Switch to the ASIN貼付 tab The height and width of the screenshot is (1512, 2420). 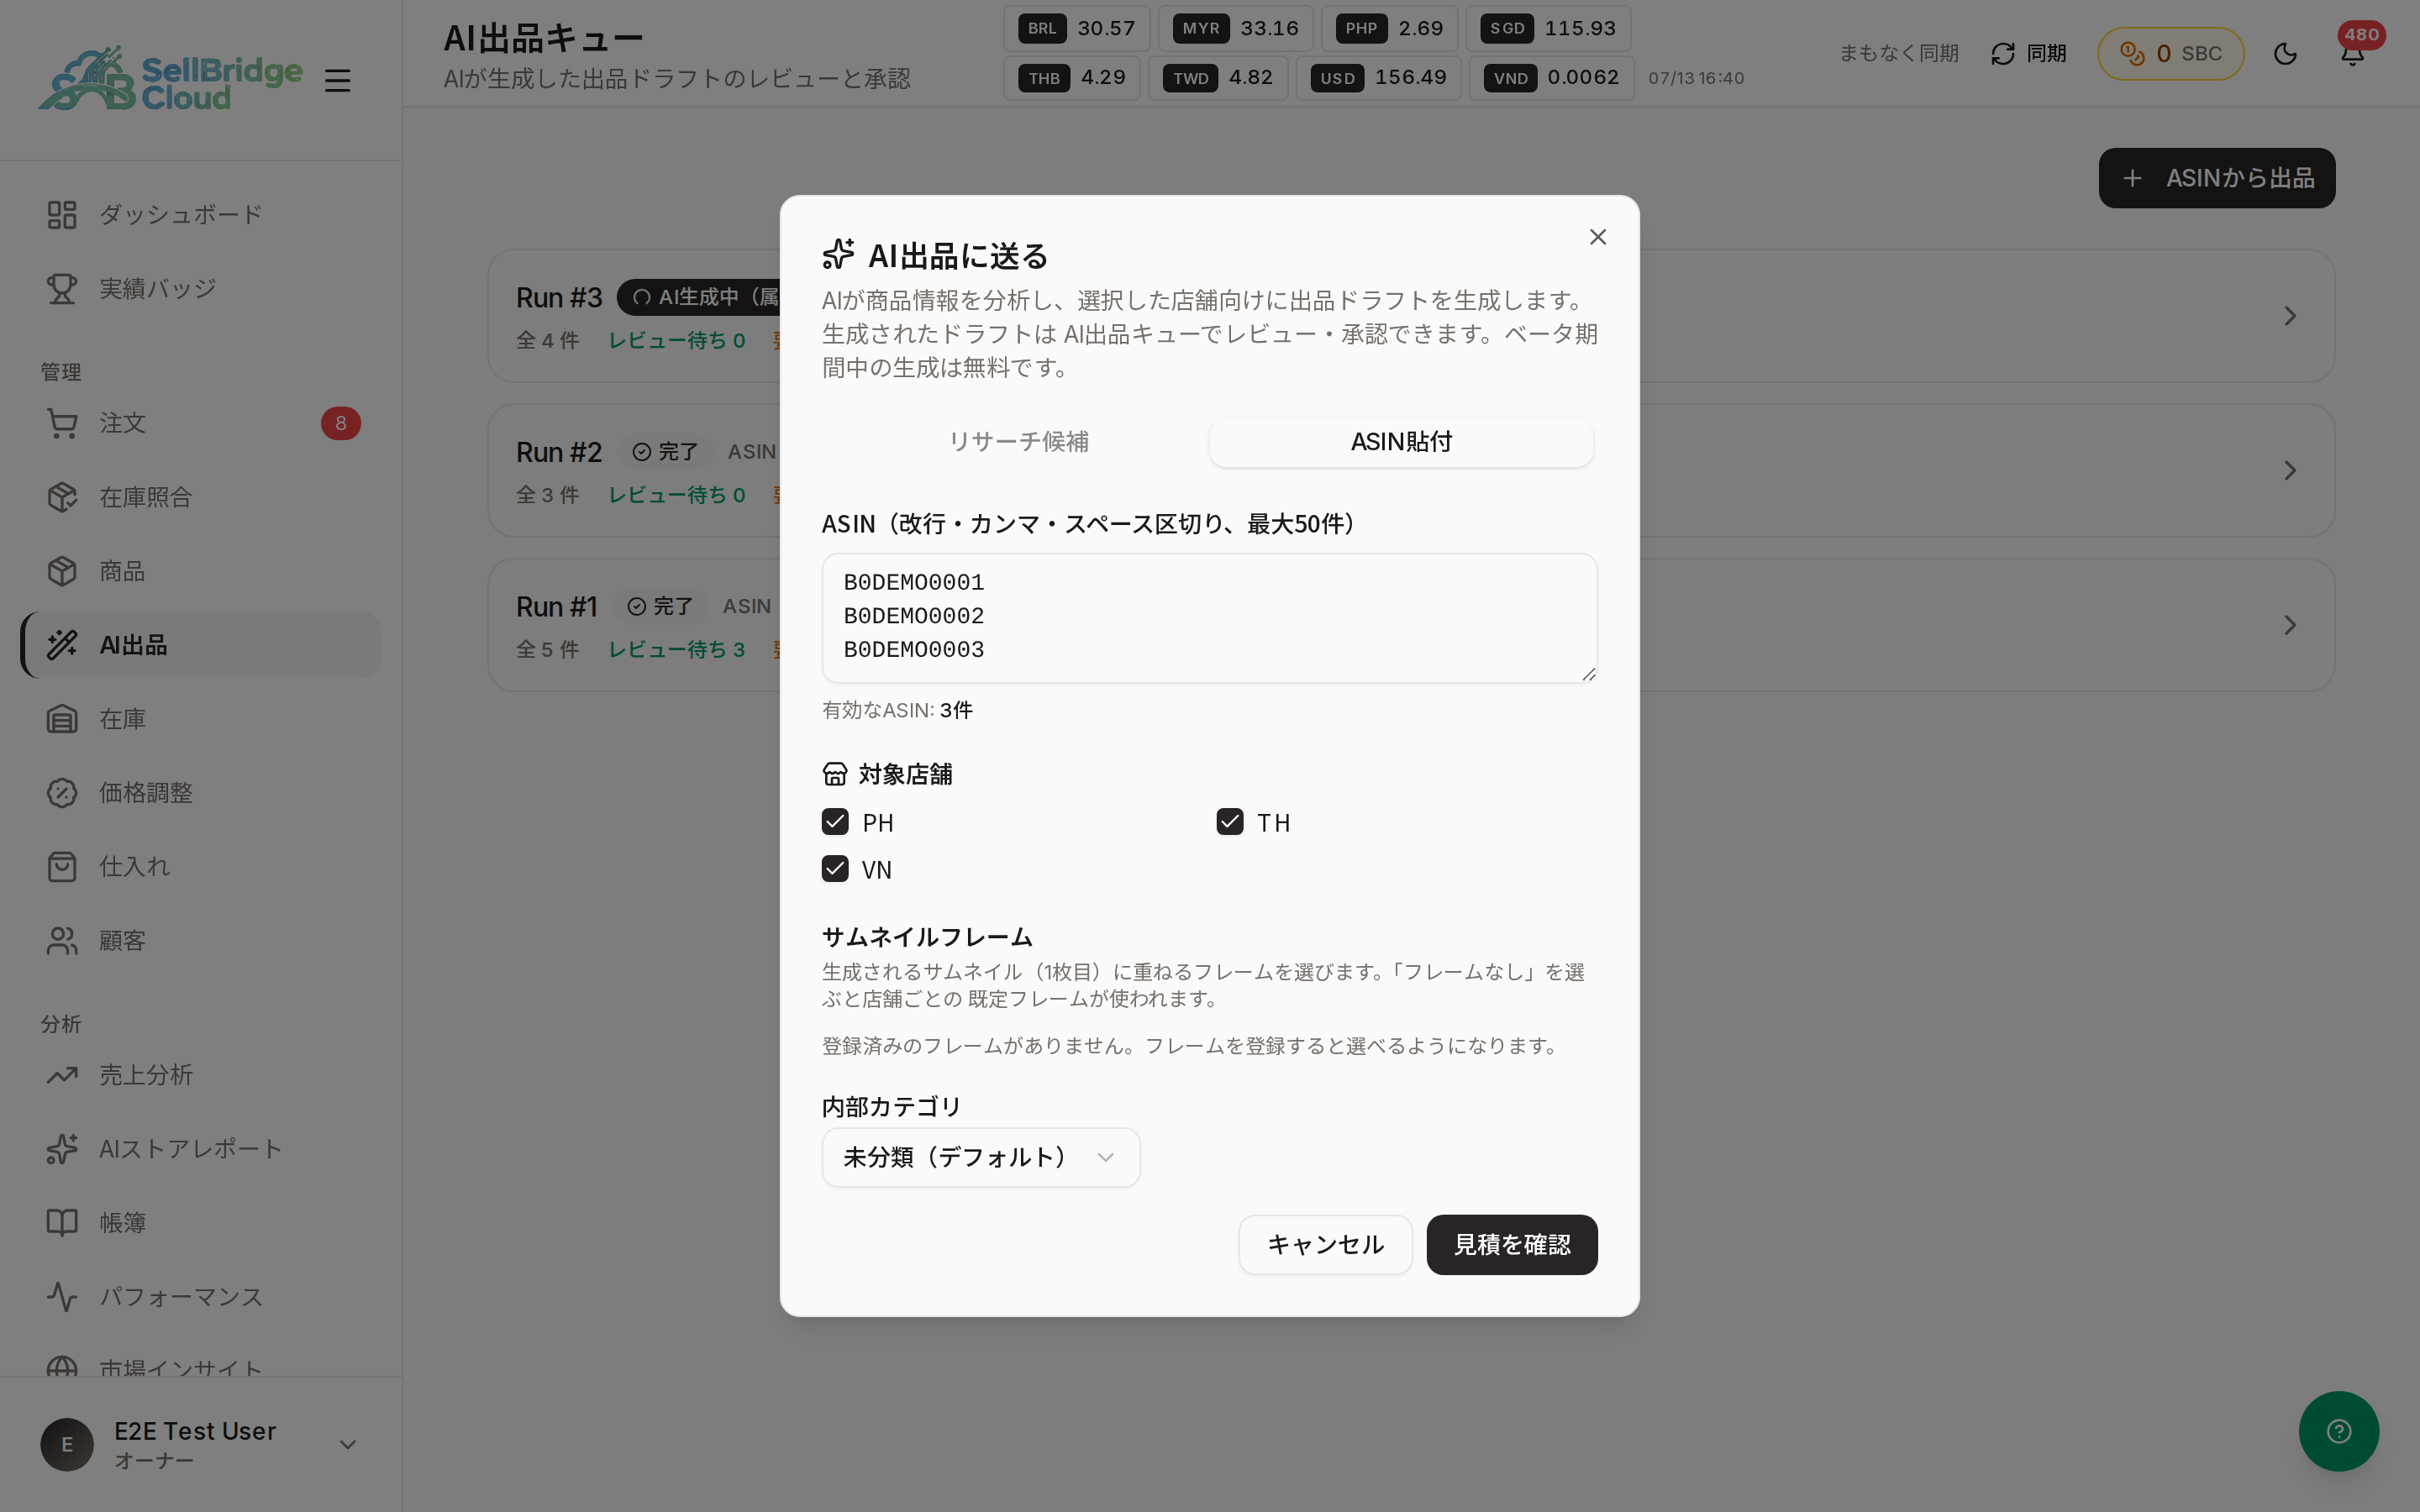[1401, 442]
